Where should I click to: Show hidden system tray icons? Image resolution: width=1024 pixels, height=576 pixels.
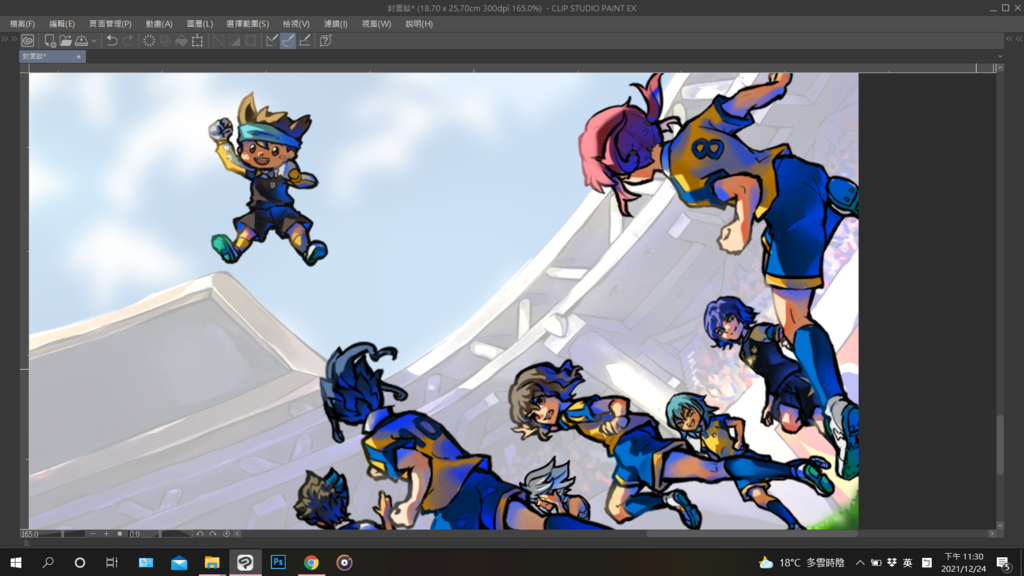(x=860, y=562)
